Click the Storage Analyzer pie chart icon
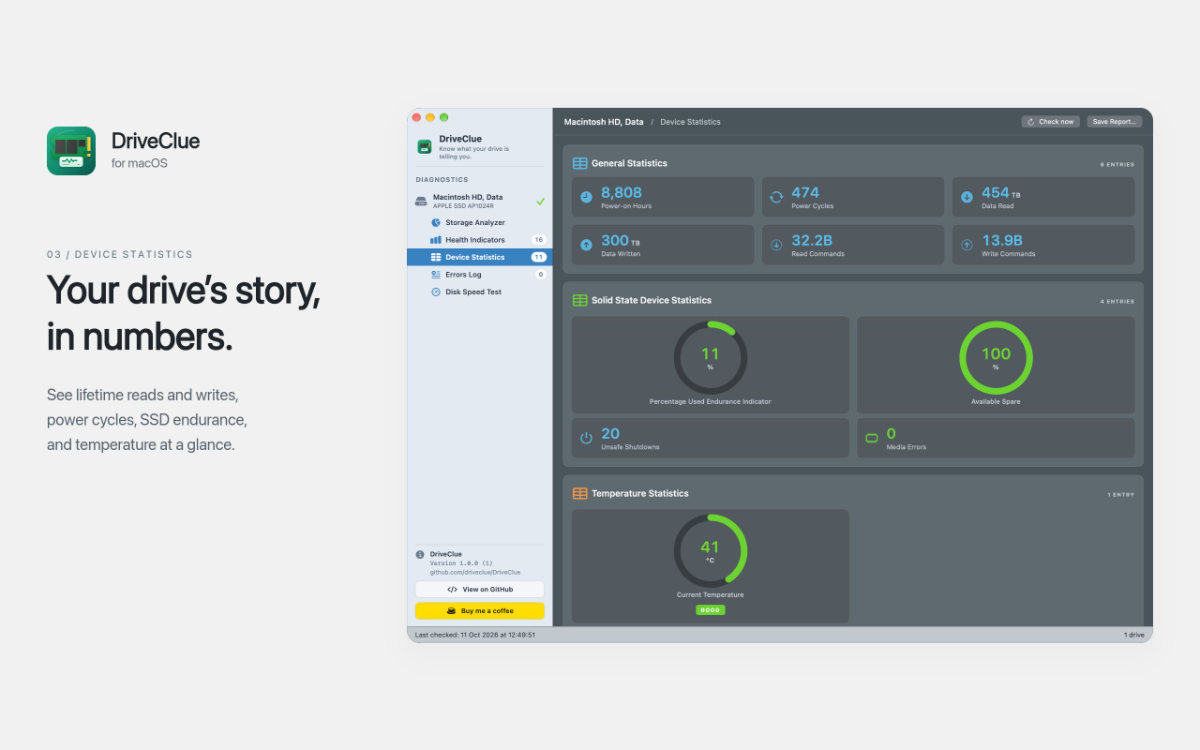1200x750 pixels. coord(436,222)
